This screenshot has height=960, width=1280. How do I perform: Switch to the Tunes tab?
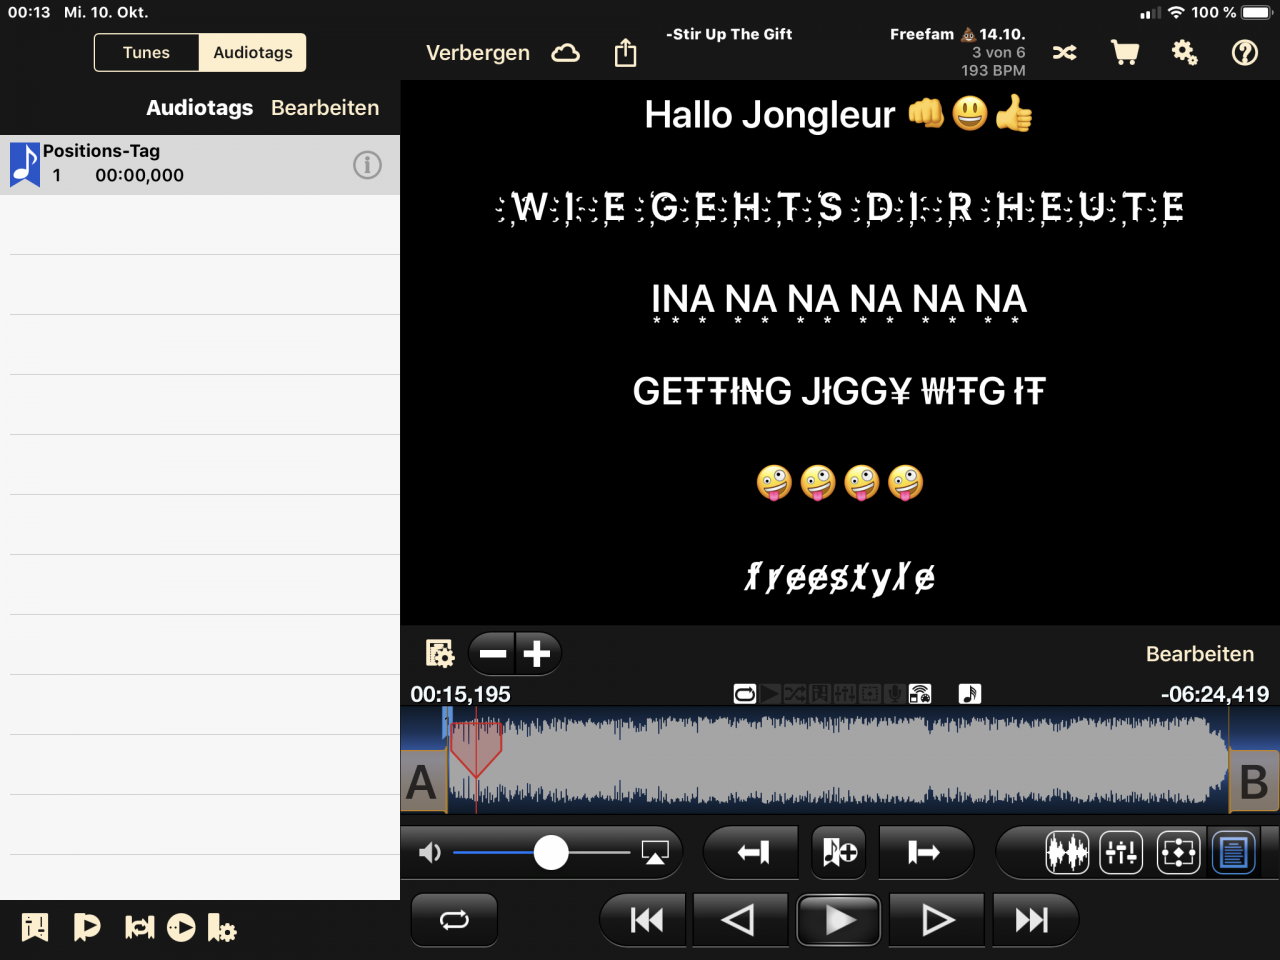coord(146,53)
